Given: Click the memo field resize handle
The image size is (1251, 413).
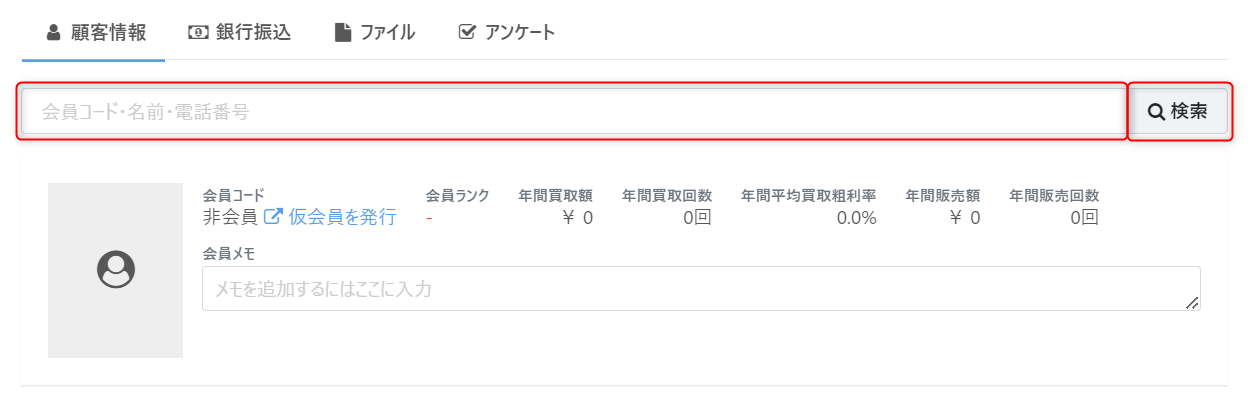Looking at the screenshot, I should click(x=1192, y=303).
